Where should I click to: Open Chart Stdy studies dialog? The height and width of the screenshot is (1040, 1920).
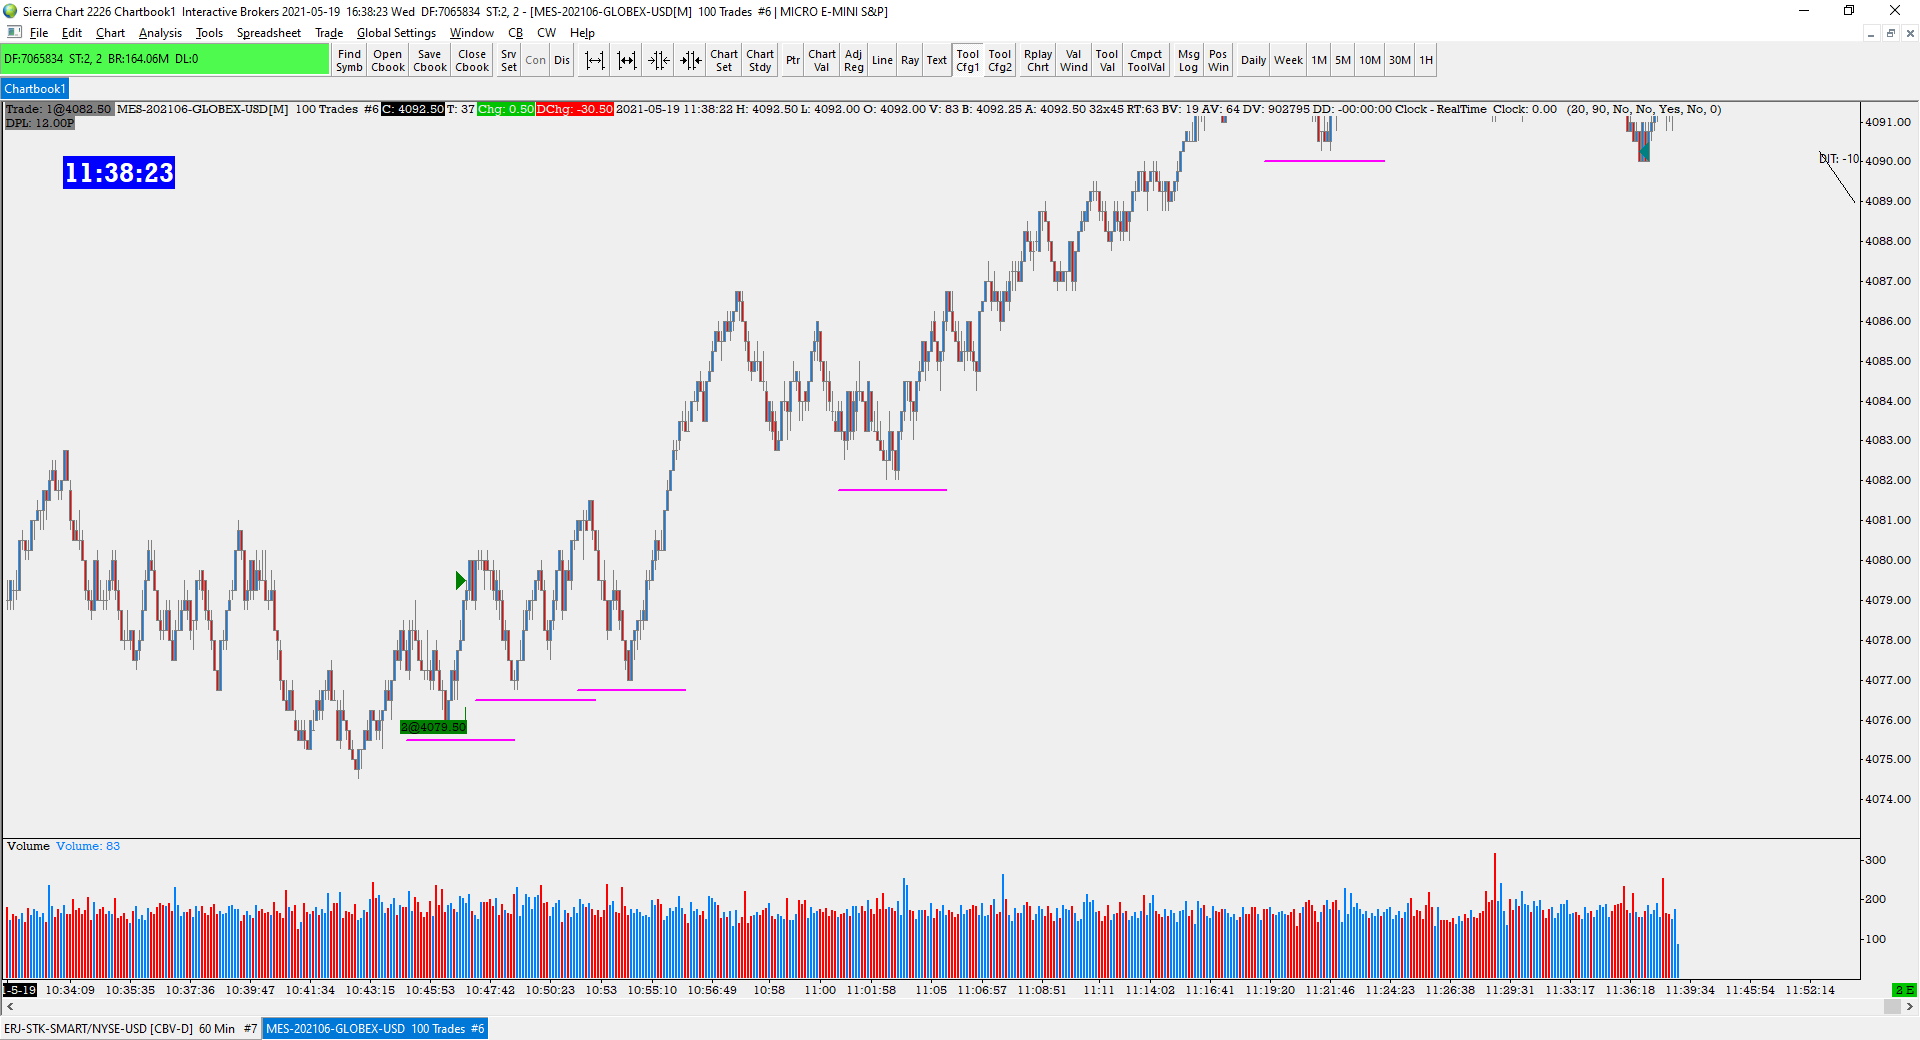[760, 60]
